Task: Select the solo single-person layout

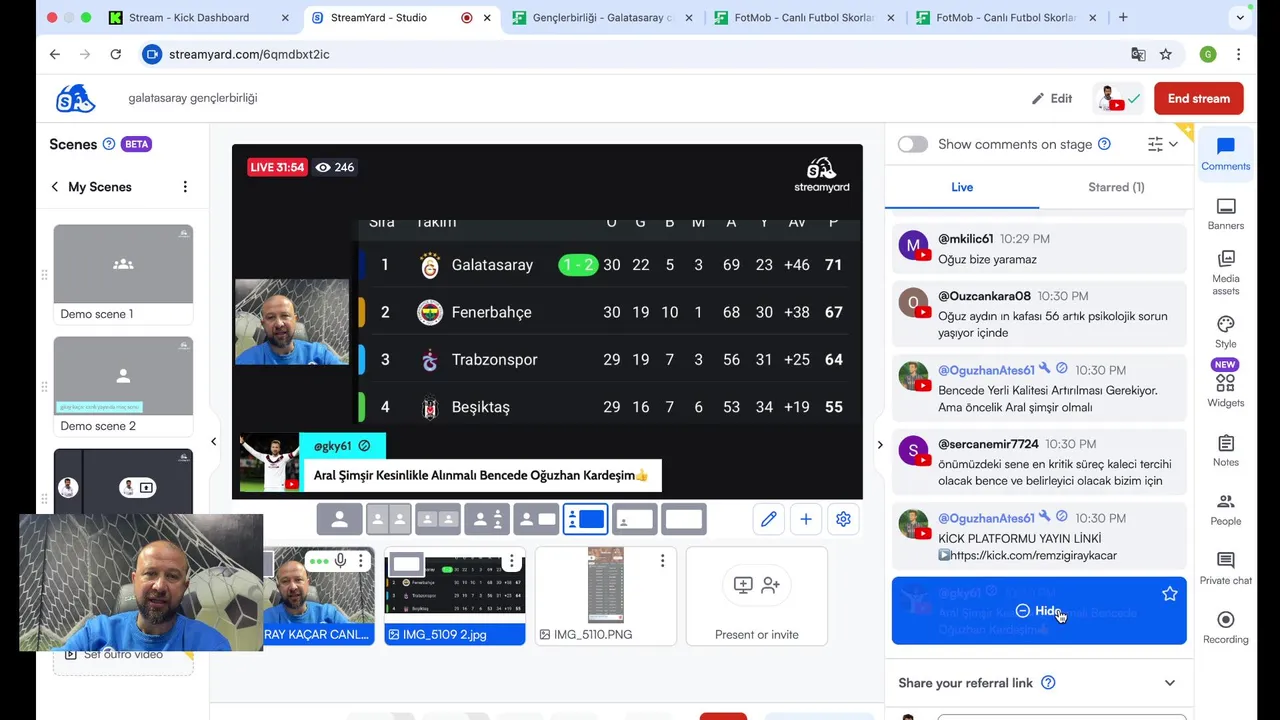Action: 339,519
